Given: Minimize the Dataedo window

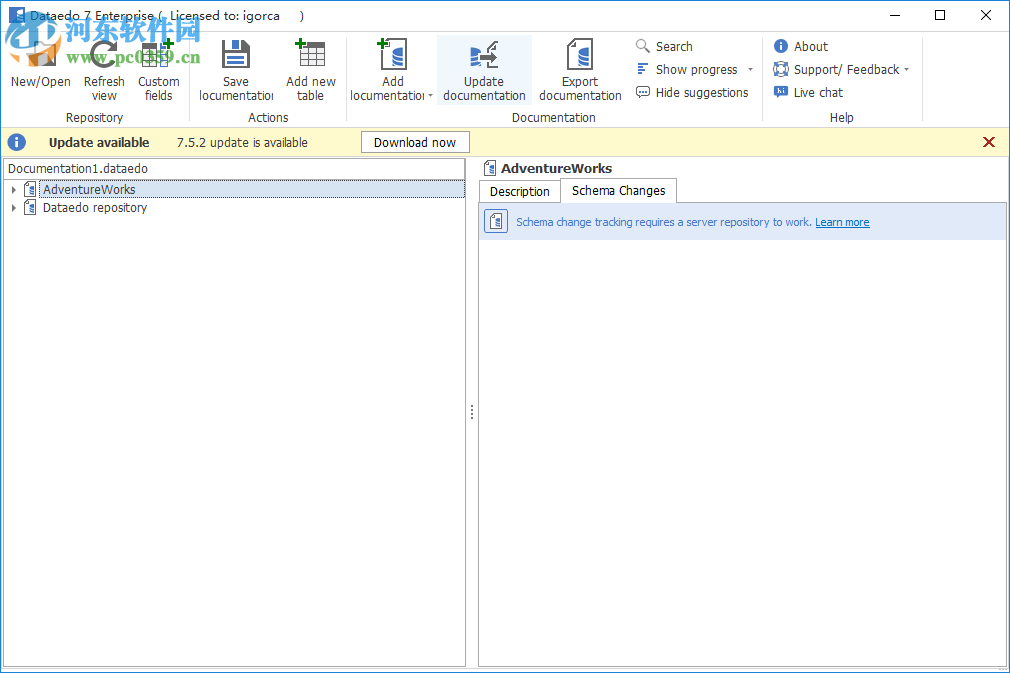Looking at the screenshot, I should pyautogui.click(x=895, y=15).
